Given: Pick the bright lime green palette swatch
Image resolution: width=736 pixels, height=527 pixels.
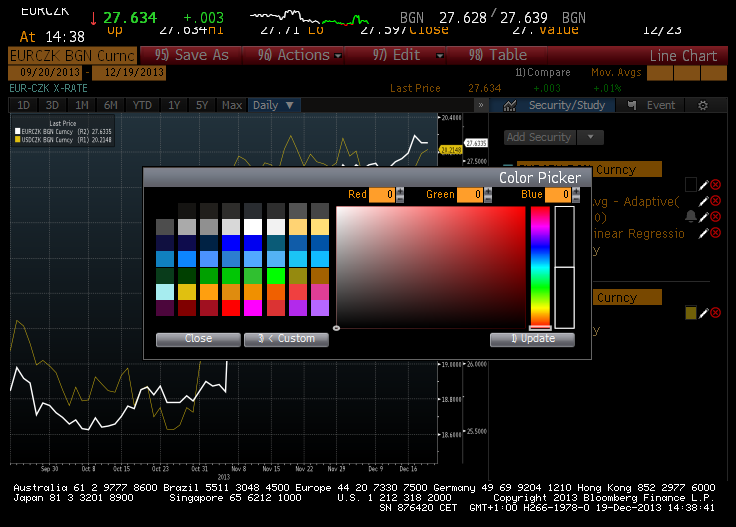Looking at the screenshot, I should pyautogui.click(x=276, y=276).
